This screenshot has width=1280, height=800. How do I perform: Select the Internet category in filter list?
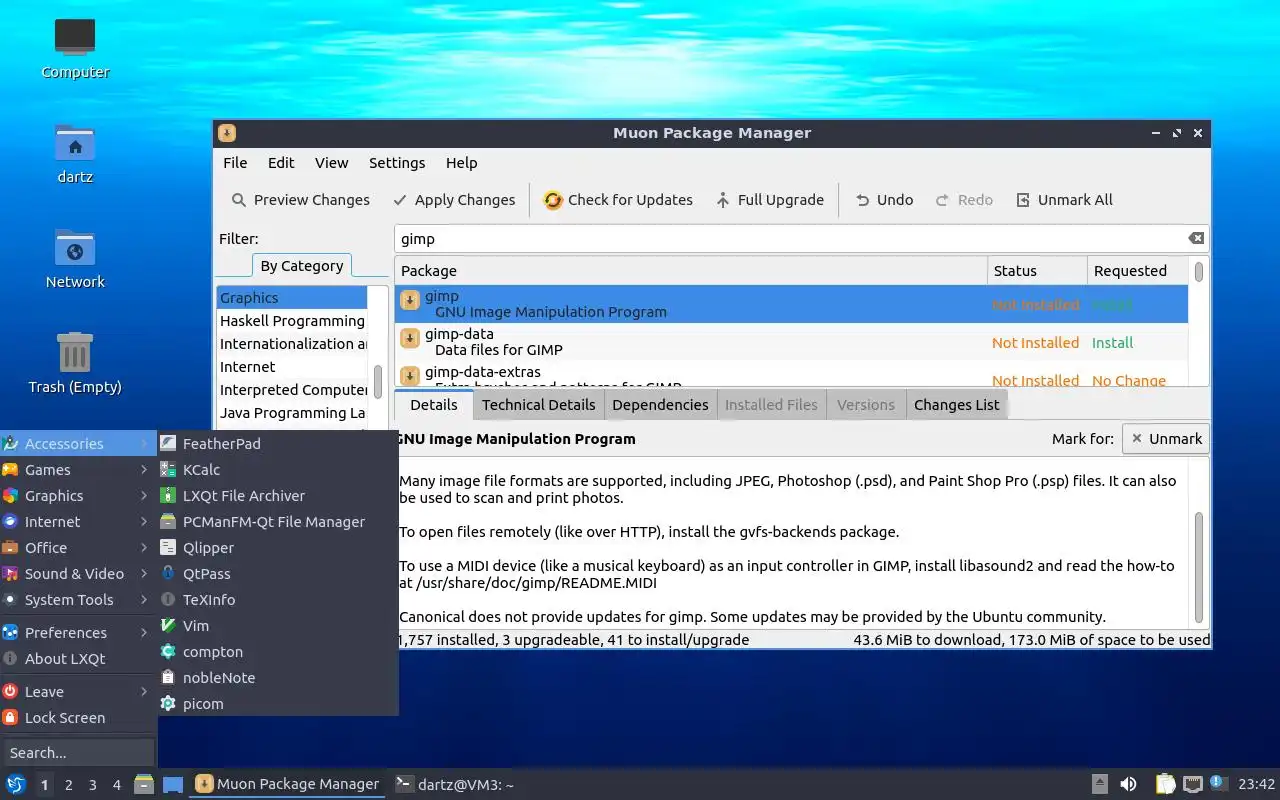coord(291,367)
